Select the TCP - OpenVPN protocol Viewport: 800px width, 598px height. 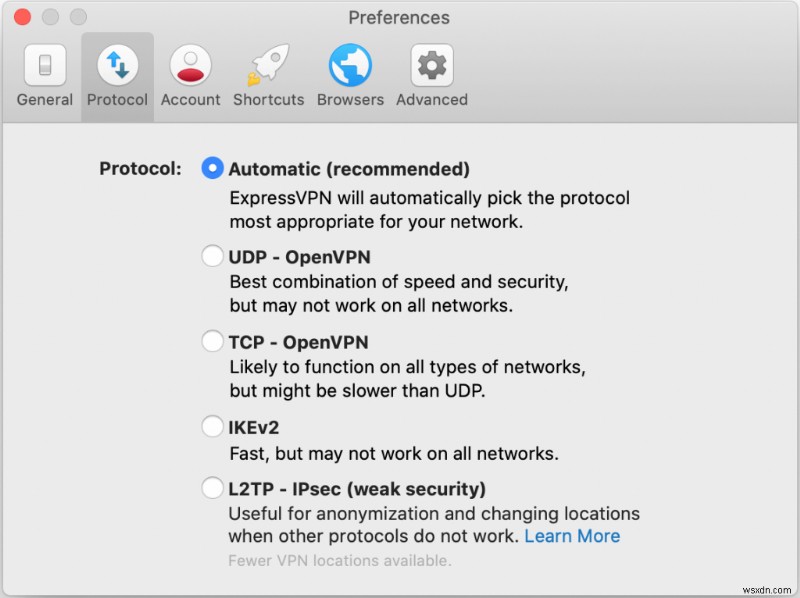coord(212,341)
